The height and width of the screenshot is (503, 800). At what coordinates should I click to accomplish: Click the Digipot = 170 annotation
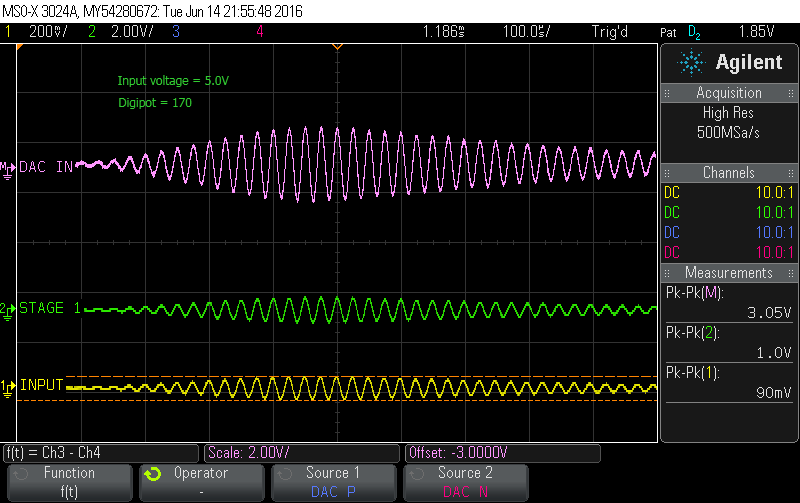click(x=155, y=103)
